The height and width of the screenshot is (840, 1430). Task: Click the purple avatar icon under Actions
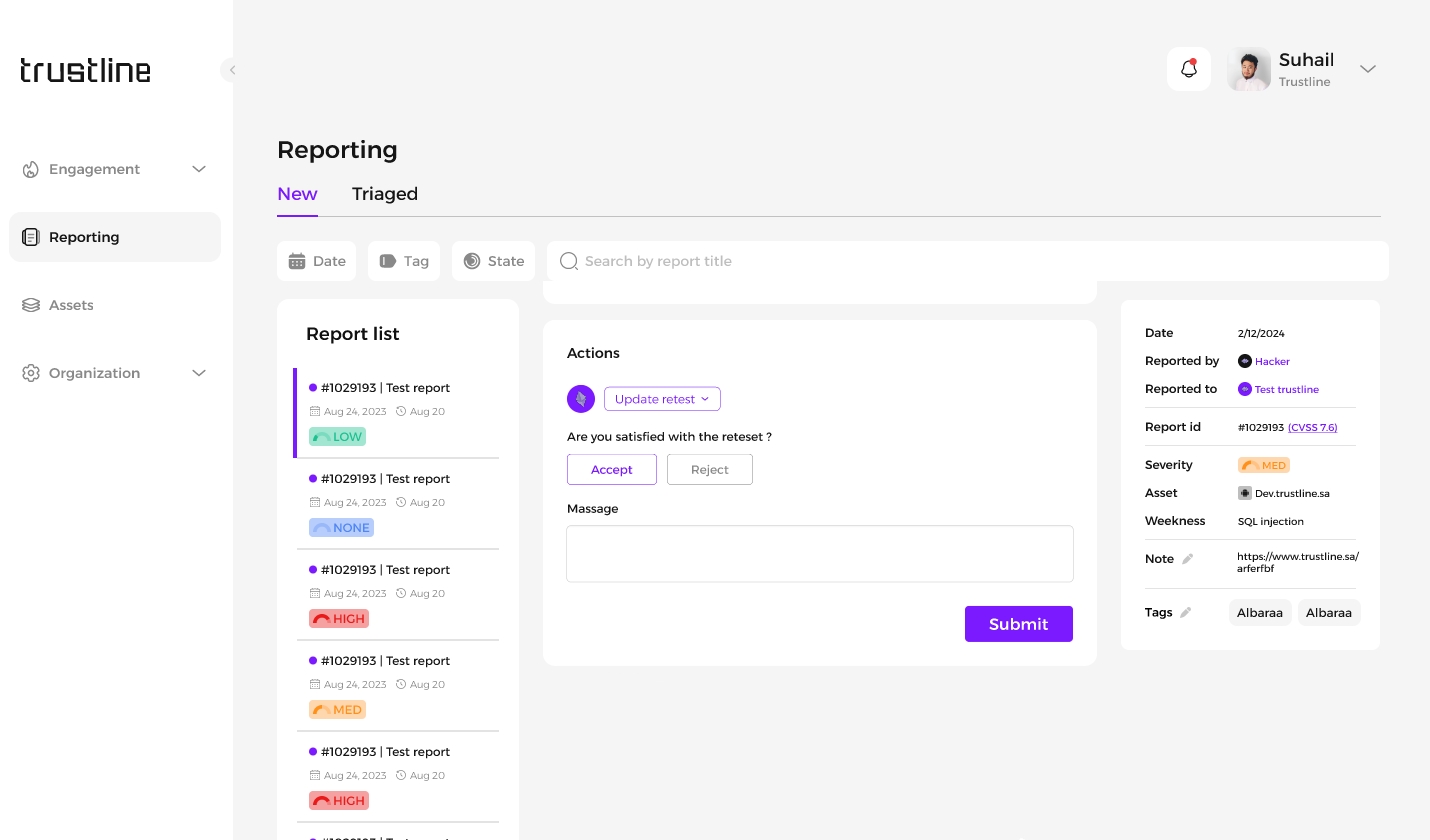click(581, 399)
